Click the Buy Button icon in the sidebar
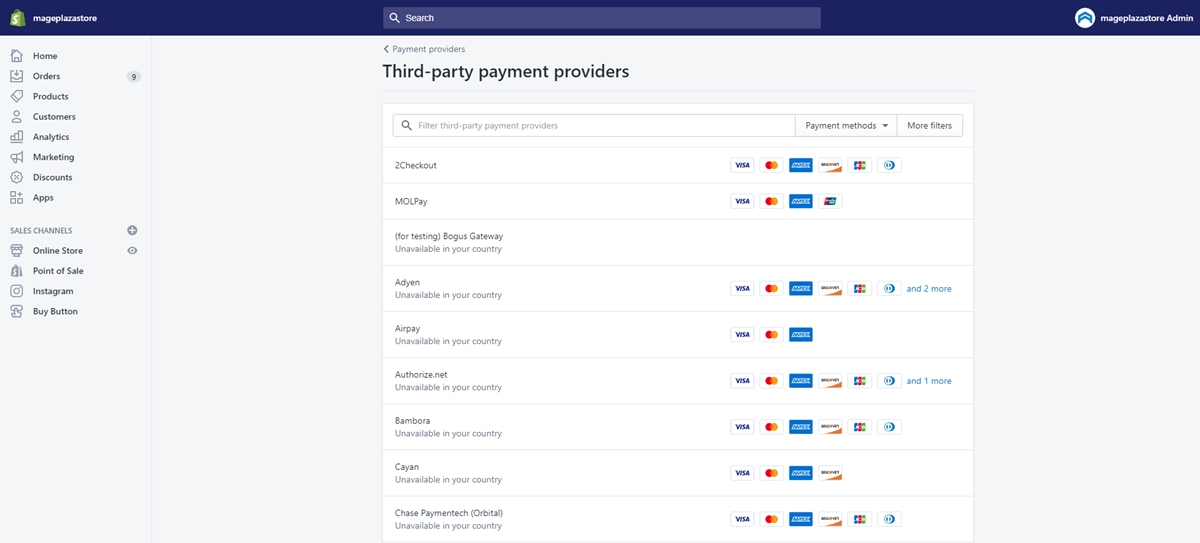Screen dimensions: 1200x543 click(x=16, y=311)
